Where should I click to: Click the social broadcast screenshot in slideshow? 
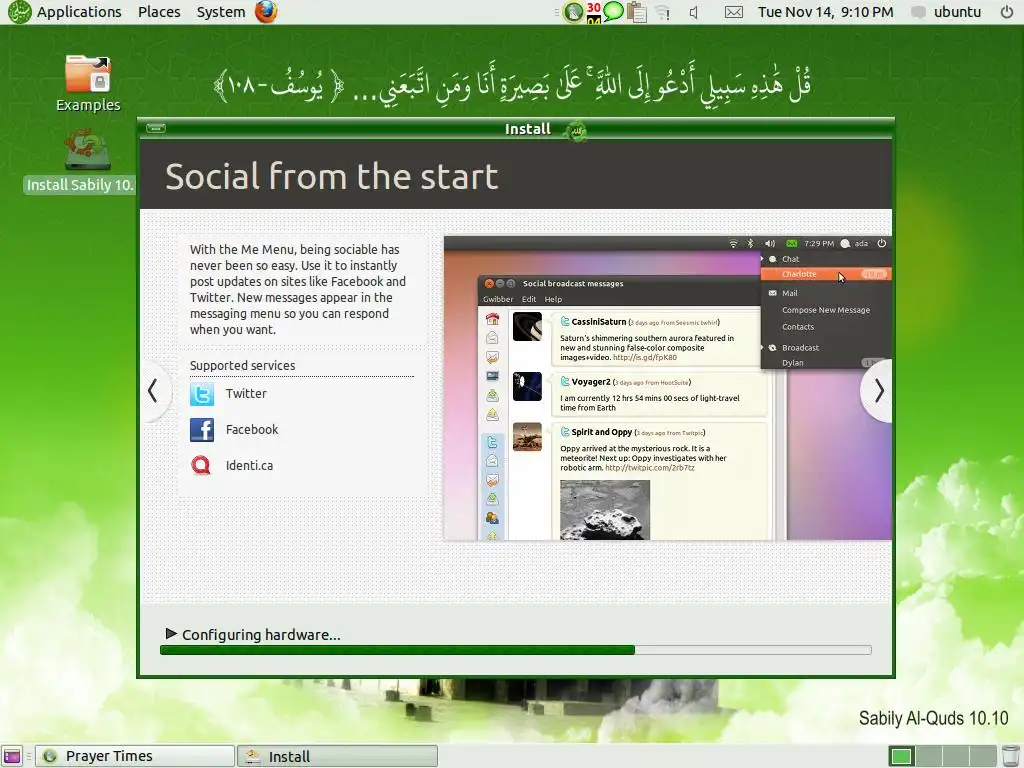pyautogui.click(x=667, y=388)
